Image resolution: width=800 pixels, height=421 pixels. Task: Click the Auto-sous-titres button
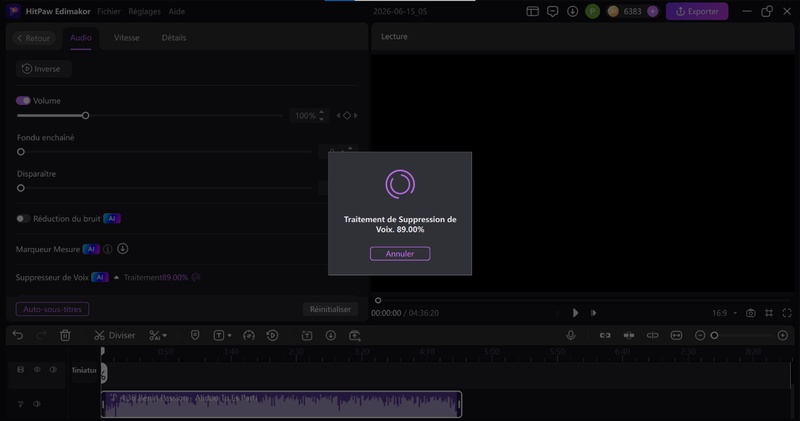[53, 309]
